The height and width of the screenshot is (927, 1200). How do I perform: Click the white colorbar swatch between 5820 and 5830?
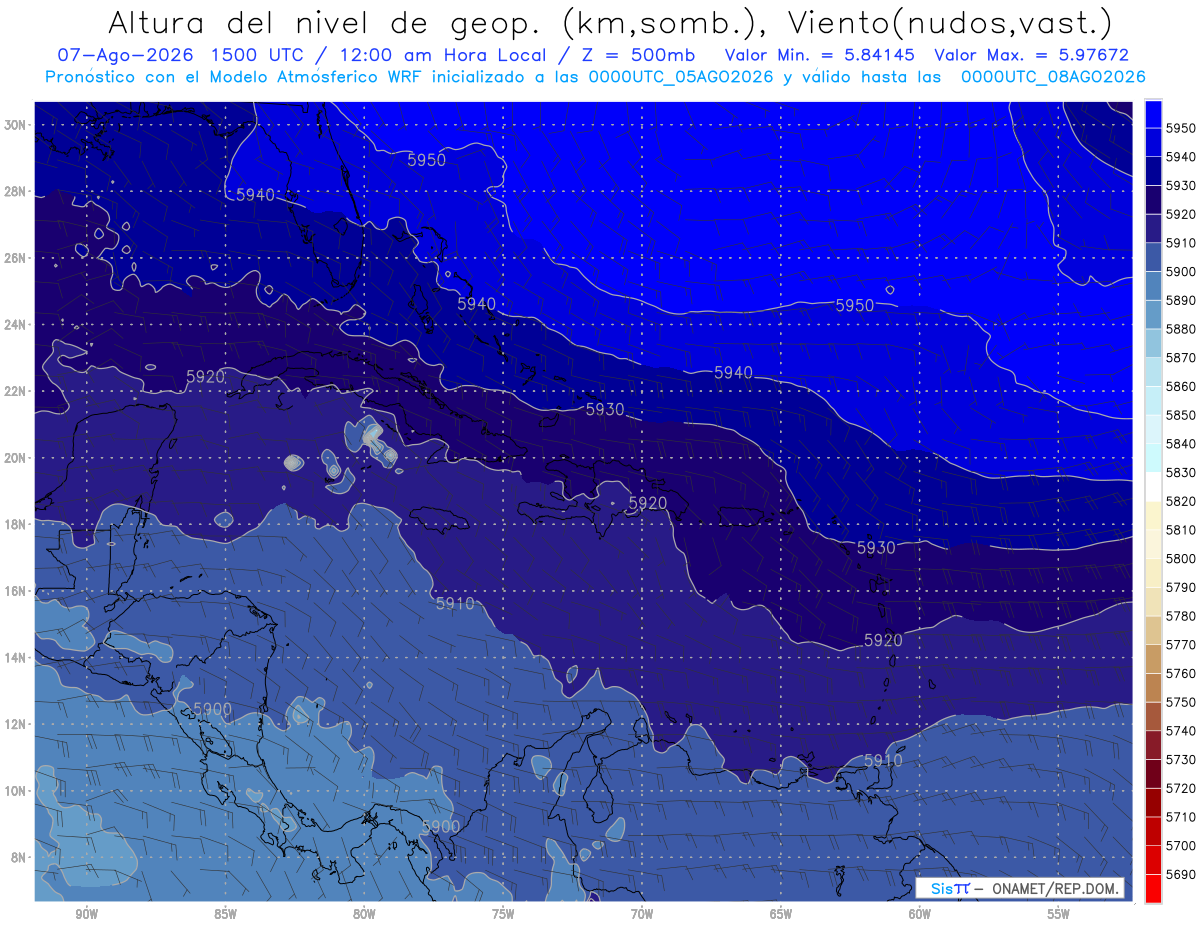tap(1153, 487)
